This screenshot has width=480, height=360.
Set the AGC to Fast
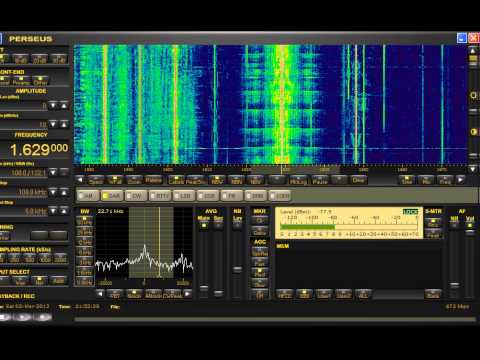[260, 263]
